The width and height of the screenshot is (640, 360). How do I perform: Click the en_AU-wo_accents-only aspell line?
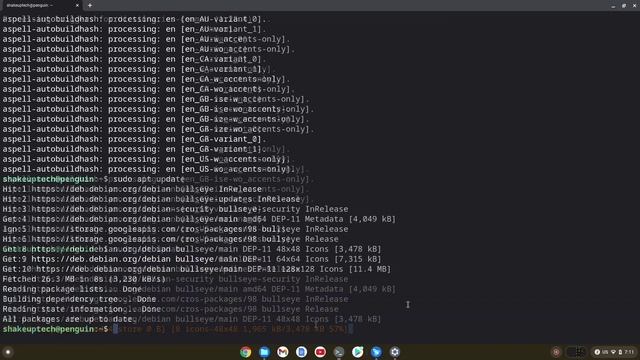click(149, 49)
